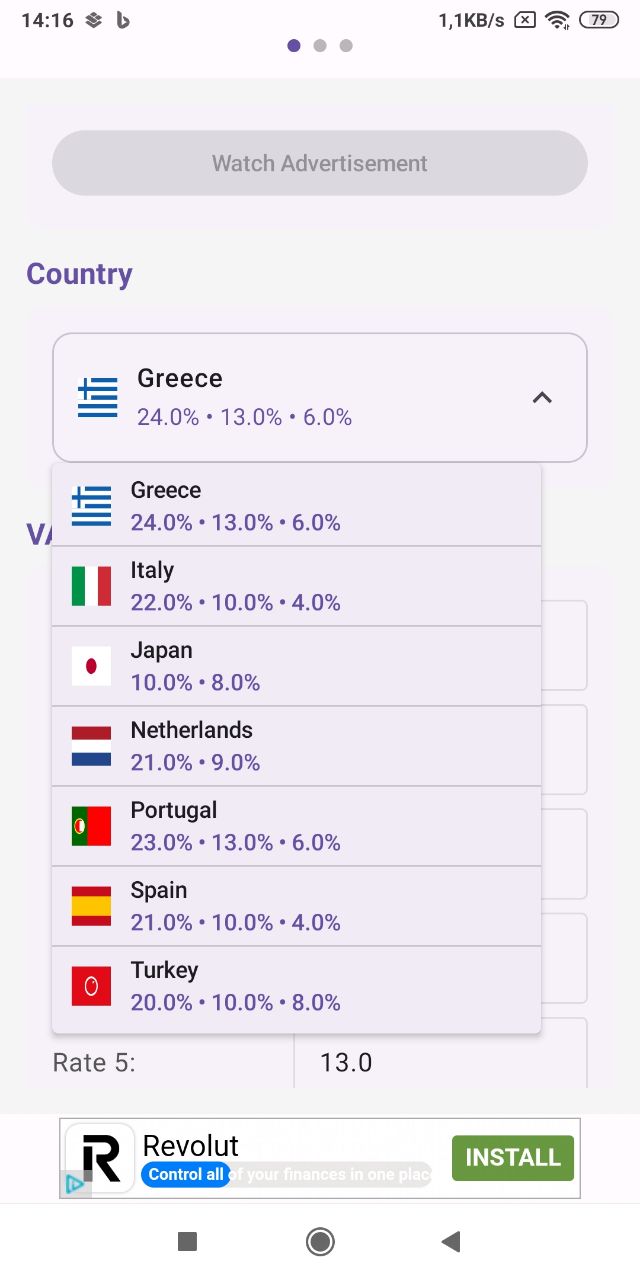This screenshot has height=1280, width=640.
Task: Install the Revolut app from ad
Action: point(512,1158)
